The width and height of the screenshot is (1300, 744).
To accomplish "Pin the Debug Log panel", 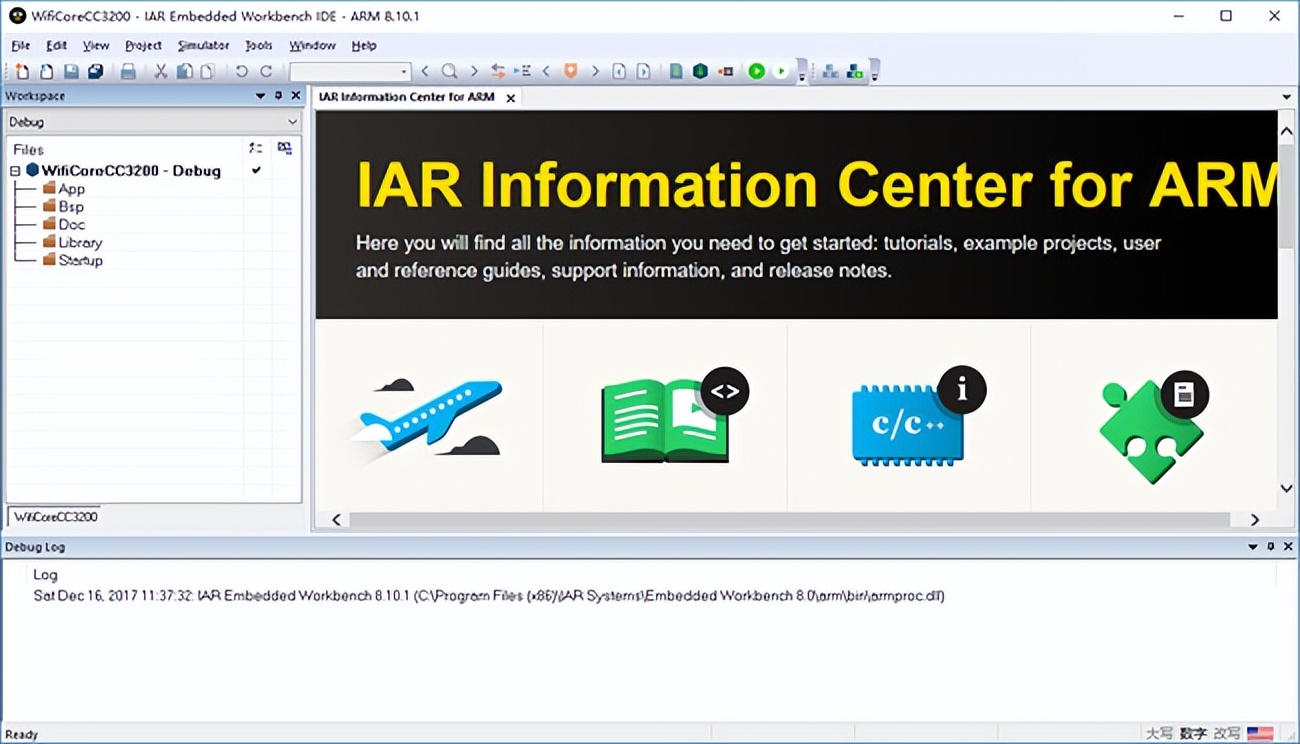I will [x=1270, y=547].
